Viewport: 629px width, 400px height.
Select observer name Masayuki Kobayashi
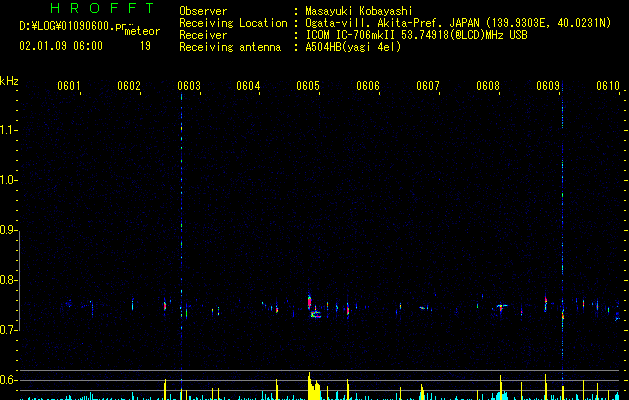click(x=359, y=11)
